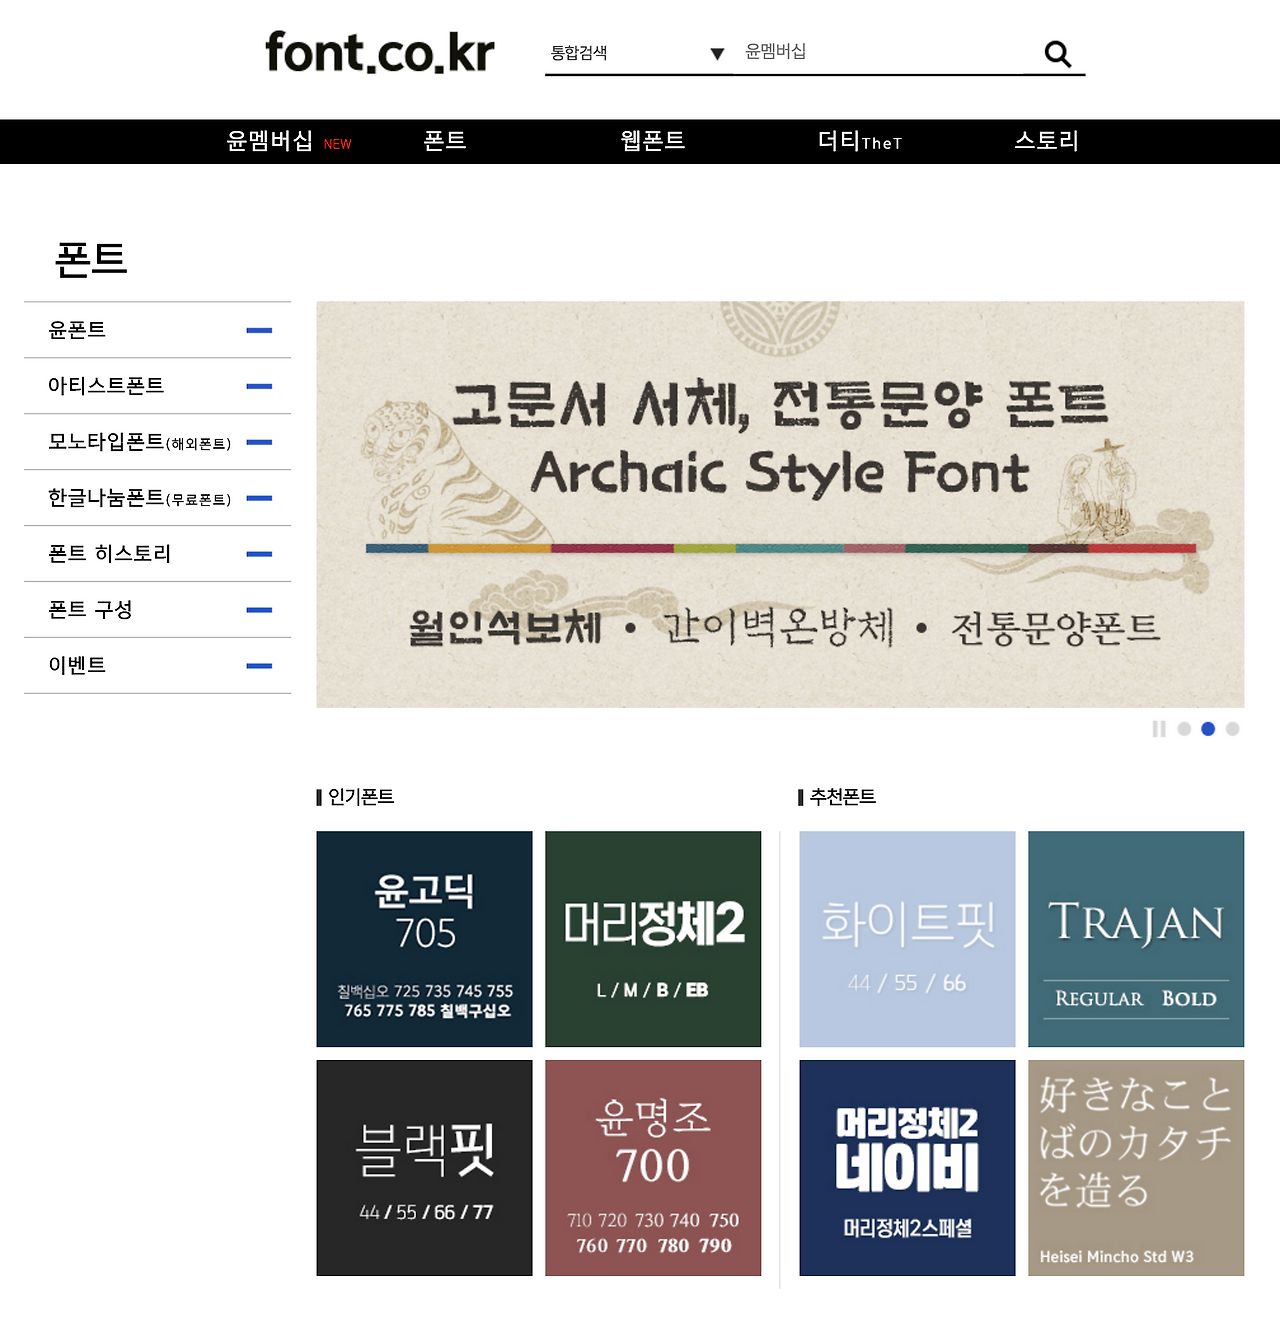Screen dimensions: 1280x1318
Task: Collapse the 폰트 구성 sidebar section
Action: (x=259, y=610)
